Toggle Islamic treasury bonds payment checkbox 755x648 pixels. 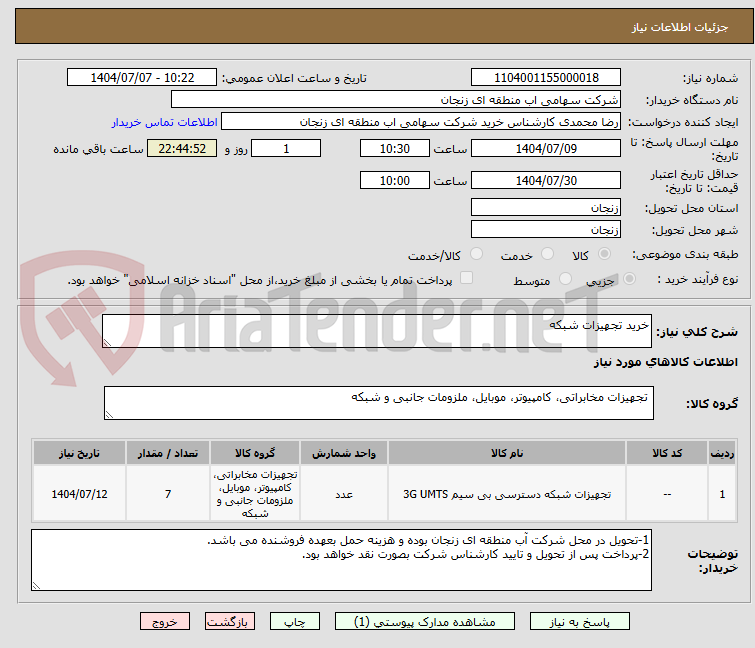click(466, 278)
